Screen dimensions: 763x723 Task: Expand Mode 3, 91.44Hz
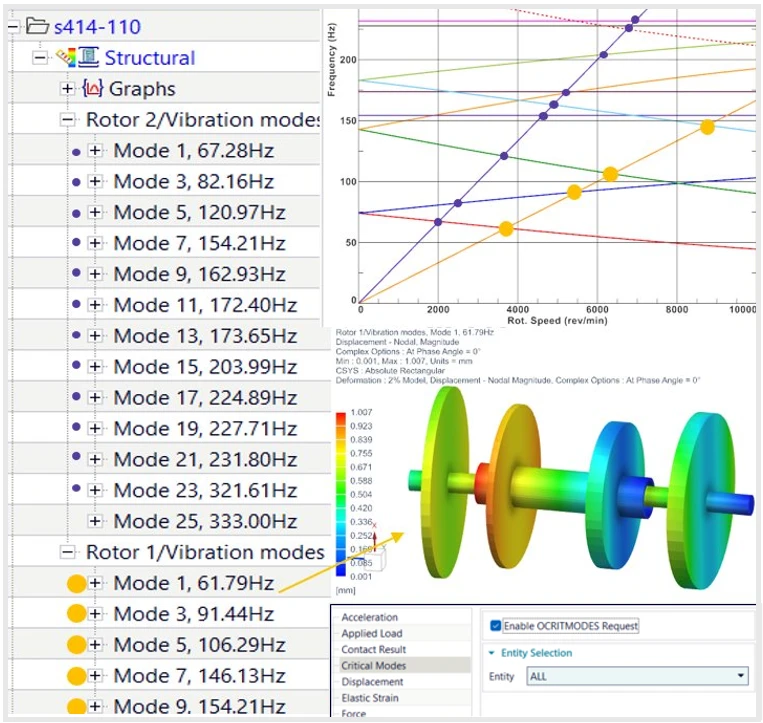(95, 614)
